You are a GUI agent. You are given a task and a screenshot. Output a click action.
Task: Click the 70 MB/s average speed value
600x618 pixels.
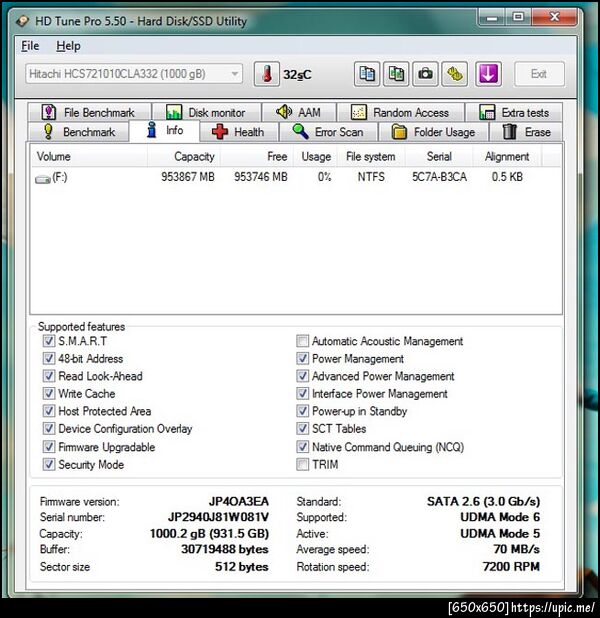click(x=516, y=549)
